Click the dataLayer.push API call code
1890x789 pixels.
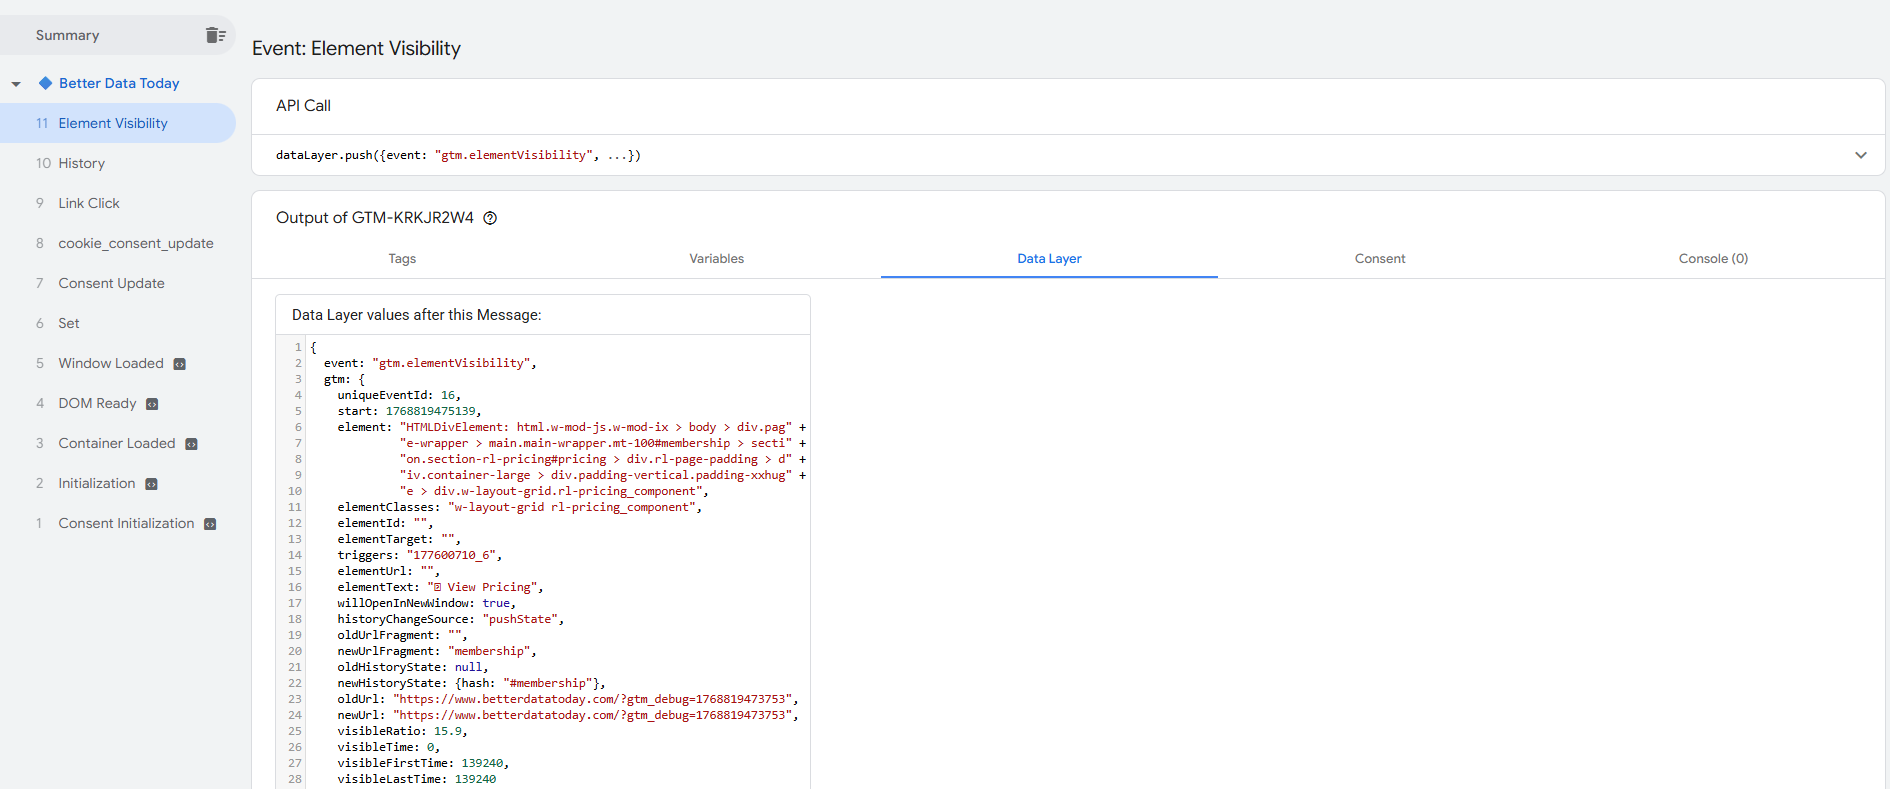(x=458, y=155)
